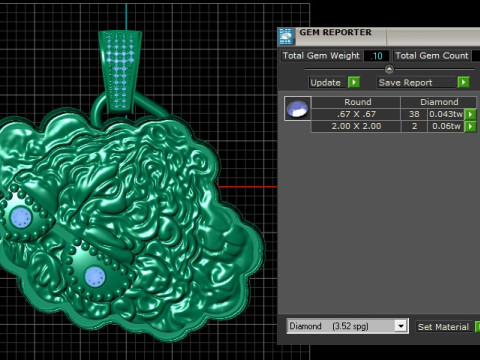Click the Diamond column header
The width and height of the screenshot is (480, 360).
pos(439,102)
